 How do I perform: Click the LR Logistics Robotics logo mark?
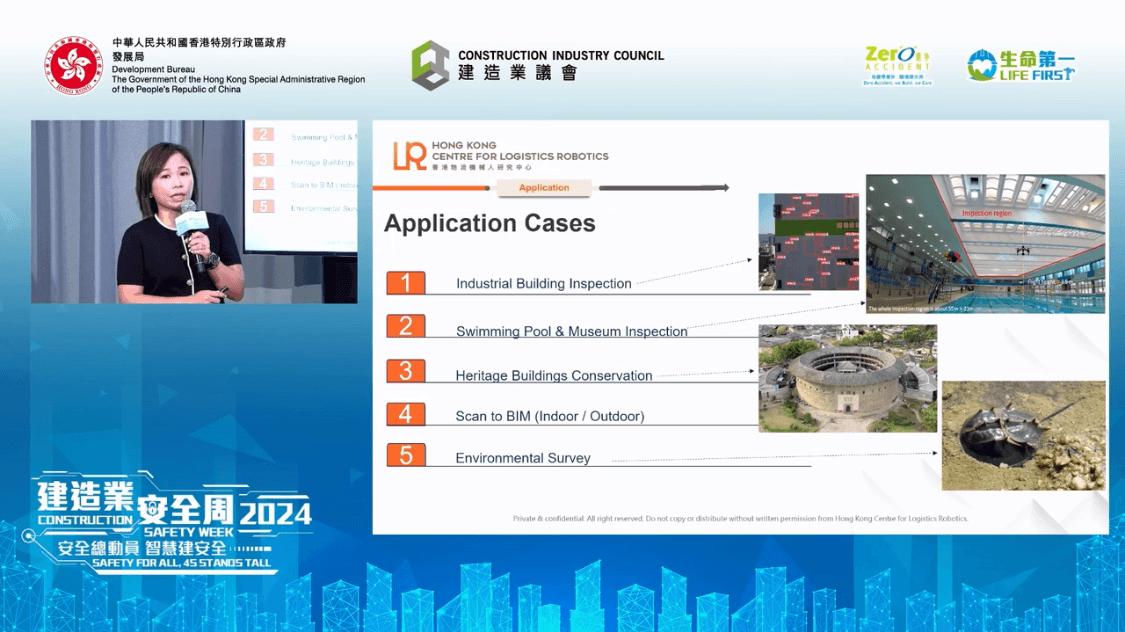[410, 156]
